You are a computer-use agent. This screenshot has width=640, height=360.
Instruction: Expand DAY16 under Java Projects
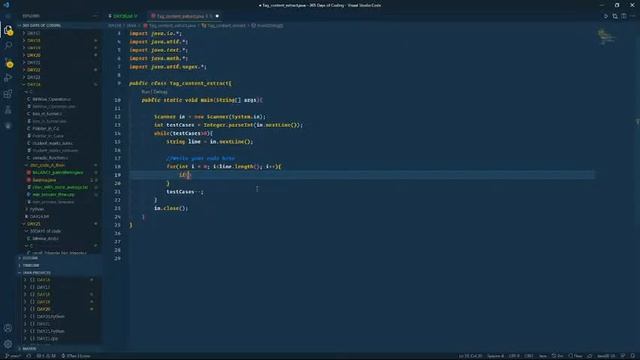(59, 280)
